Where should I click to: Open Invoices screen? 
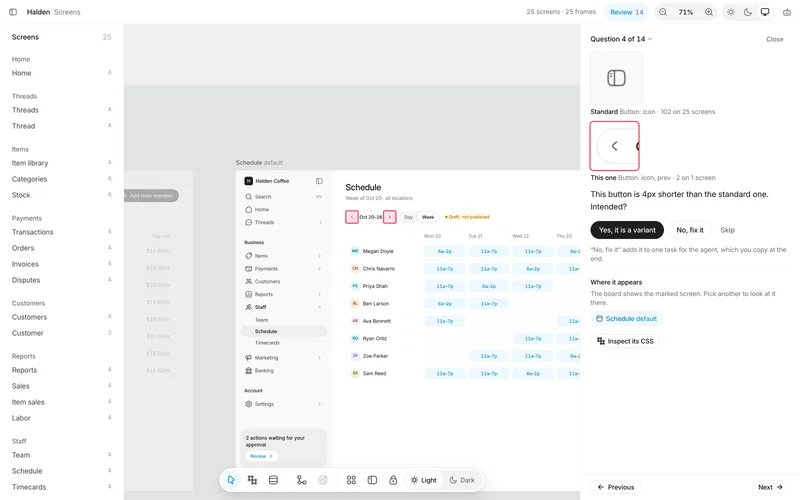click(x=61, y=264)
